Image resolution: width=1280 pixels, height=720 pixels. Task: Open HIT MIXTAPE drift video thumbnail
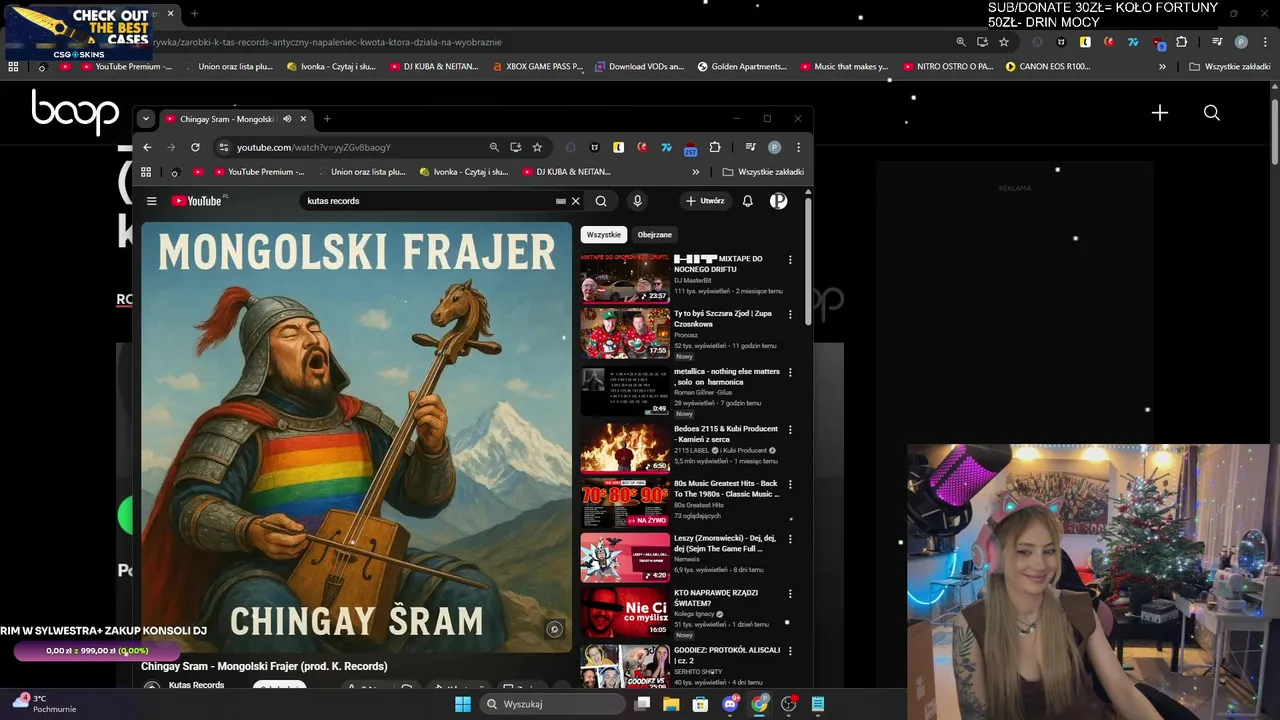[x=625, y=278]
